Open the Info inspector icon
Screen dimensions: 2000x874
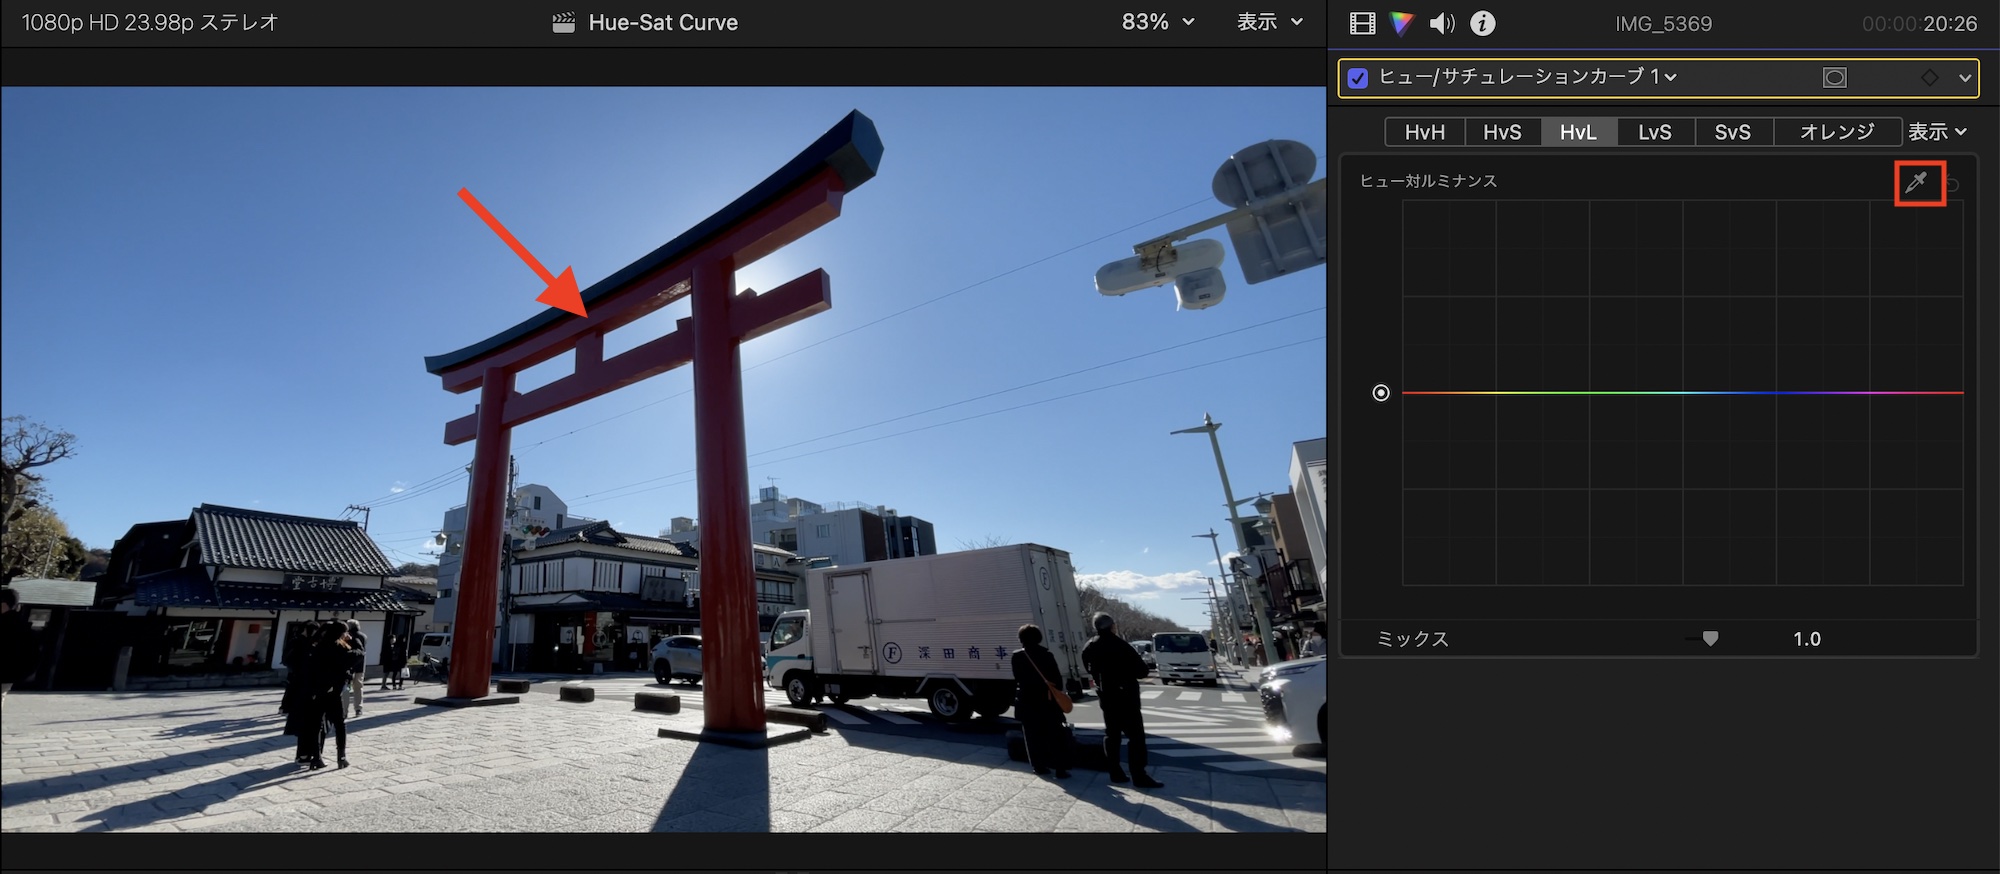[1483, 23]
